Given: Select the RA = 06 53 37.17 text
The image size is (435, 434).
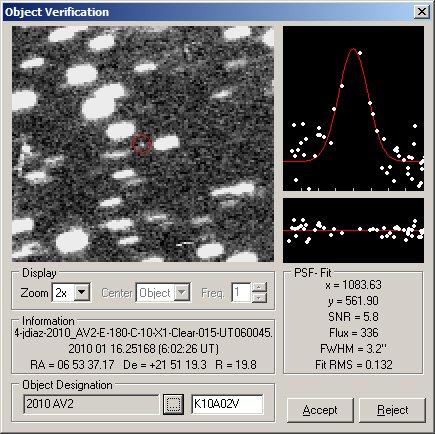Looking at the screenshot, I should coord(72,365).
